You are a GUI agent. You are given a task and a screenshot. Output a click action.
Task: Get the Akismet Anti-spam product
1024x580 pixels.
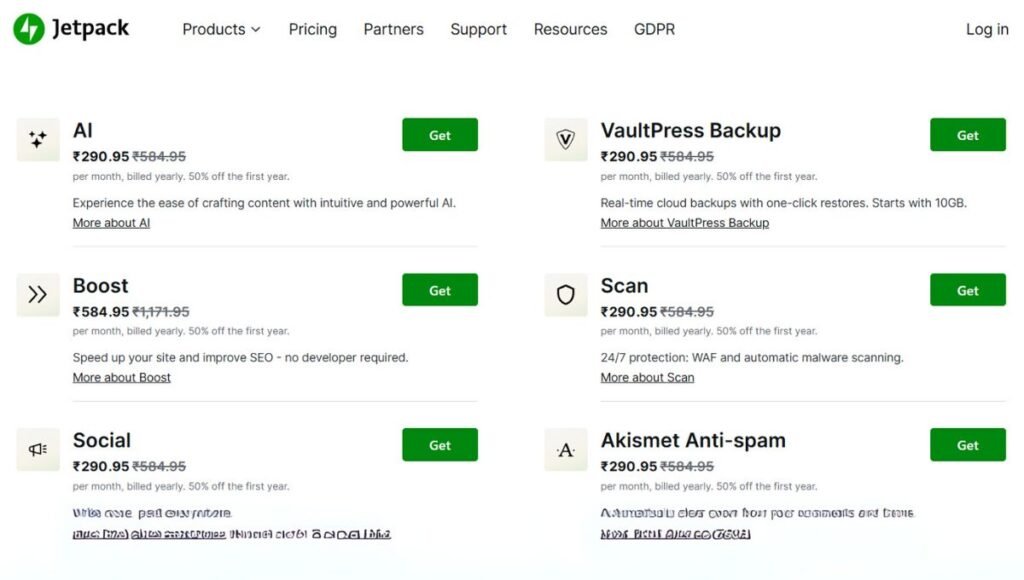(968, 445)
